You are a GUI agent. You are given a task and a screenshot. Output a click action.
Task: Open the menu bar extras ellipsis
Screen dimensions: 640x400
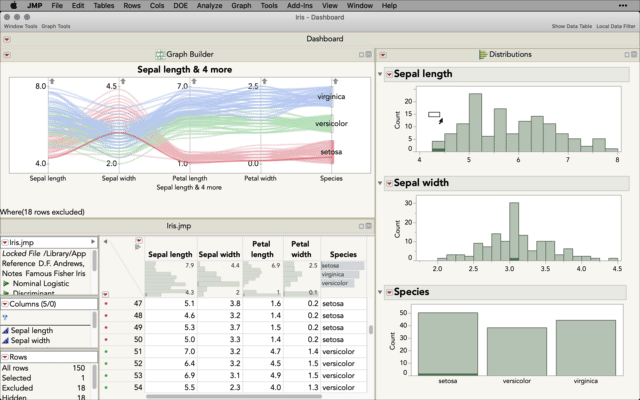[x=623, y=5]
